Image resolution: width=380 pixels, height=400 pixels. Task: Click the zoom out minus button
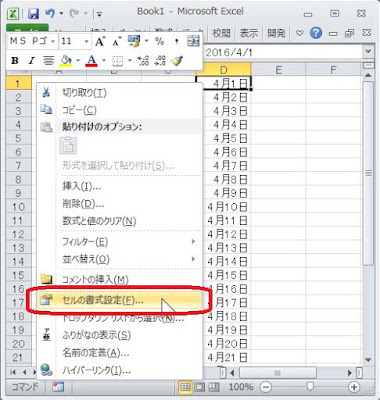(266, 387)
